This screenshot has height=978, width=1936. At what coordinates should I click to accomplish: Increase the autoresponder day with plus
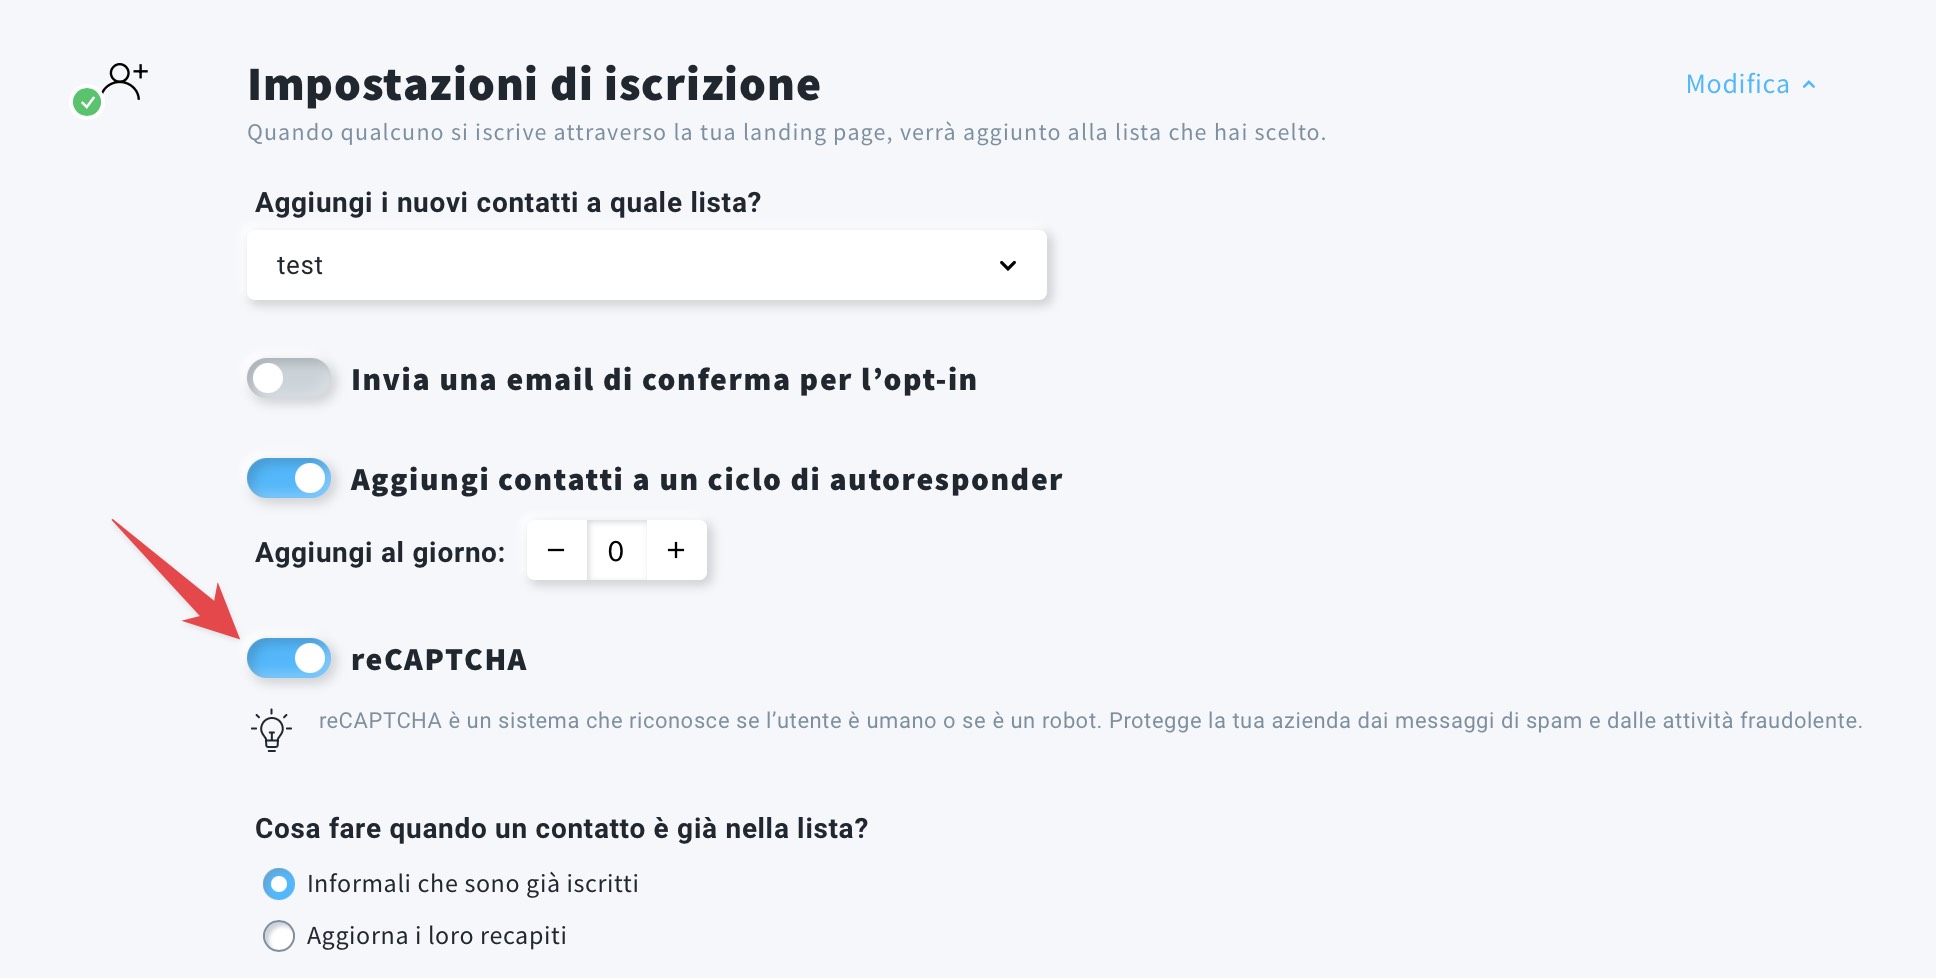coord(676,550)
